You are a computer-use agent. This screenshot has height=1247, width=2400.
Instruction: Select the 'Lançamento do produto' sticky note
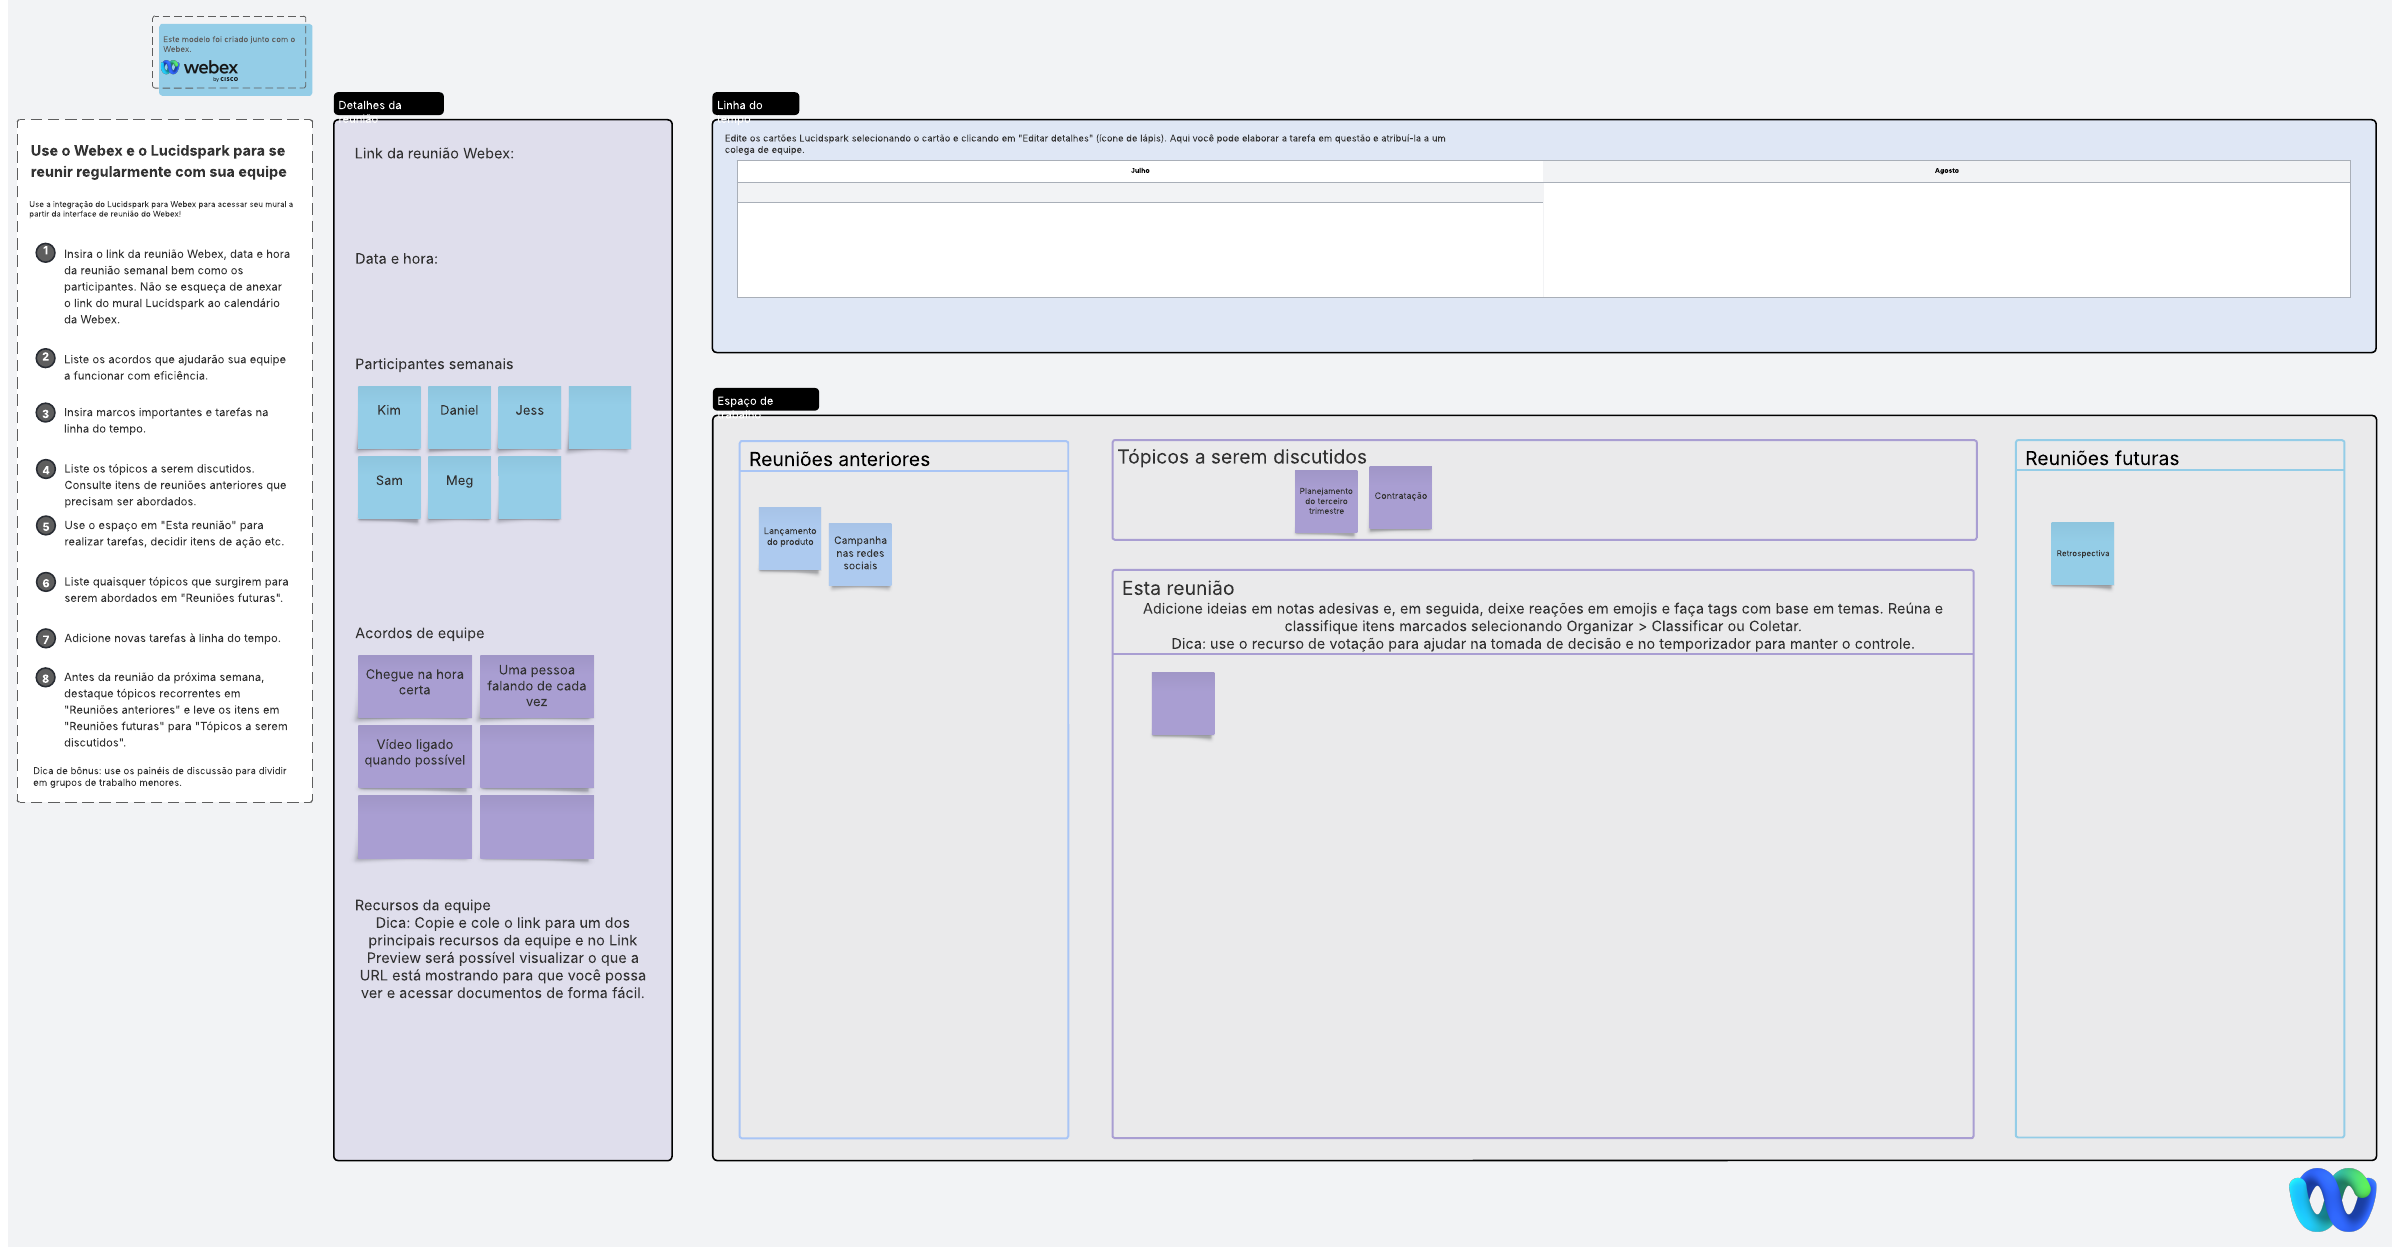tap(789, 538)
